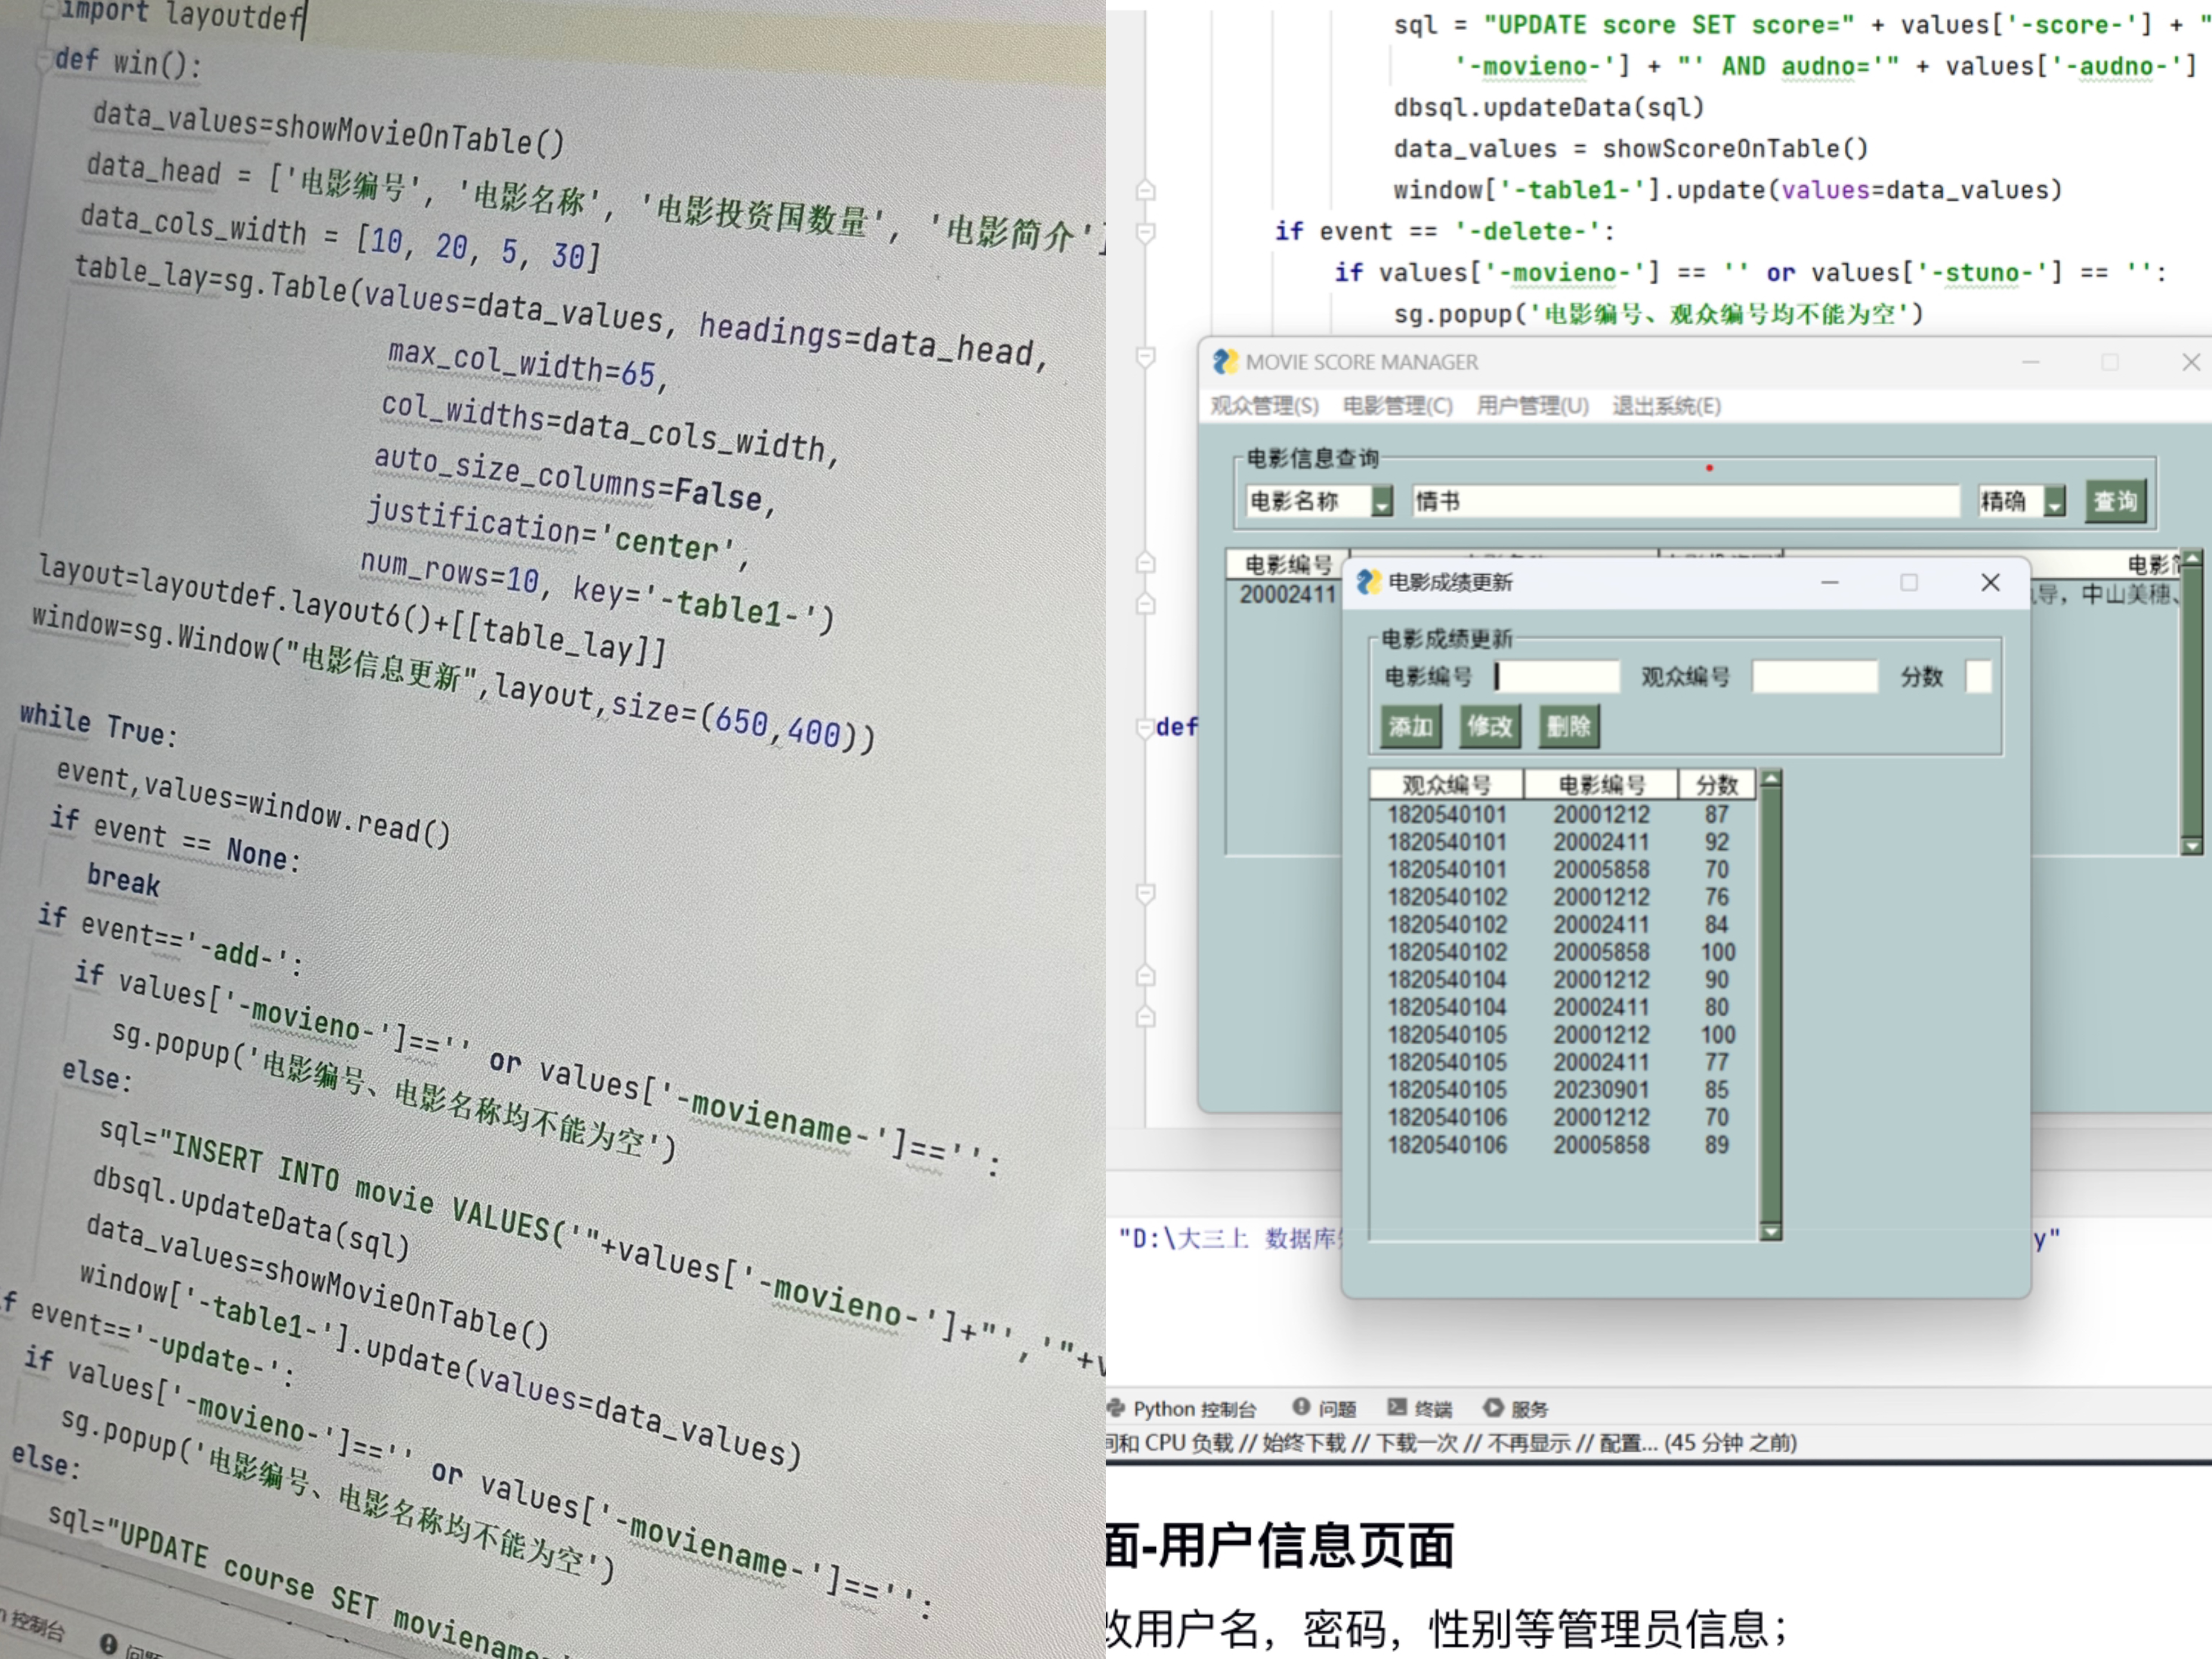2212x1659 pixels.
Task: Open the 服务 services tool icon
Action: click(1493, 1408)
